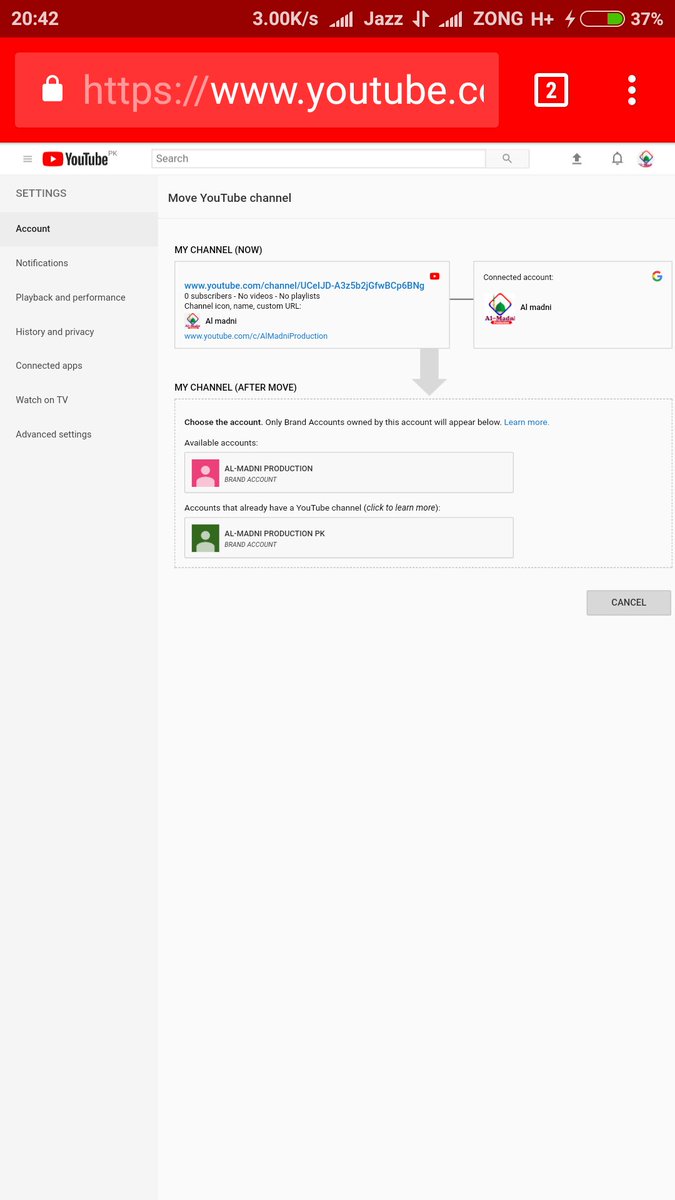
Task: Select AL-MADNI PRODUCTION PK brand account
Action: click(349, 538)
